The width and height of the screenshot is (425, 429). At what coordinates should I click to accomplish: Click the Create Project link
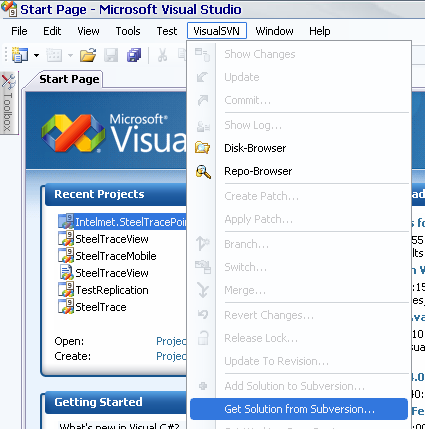pos(171,356)
